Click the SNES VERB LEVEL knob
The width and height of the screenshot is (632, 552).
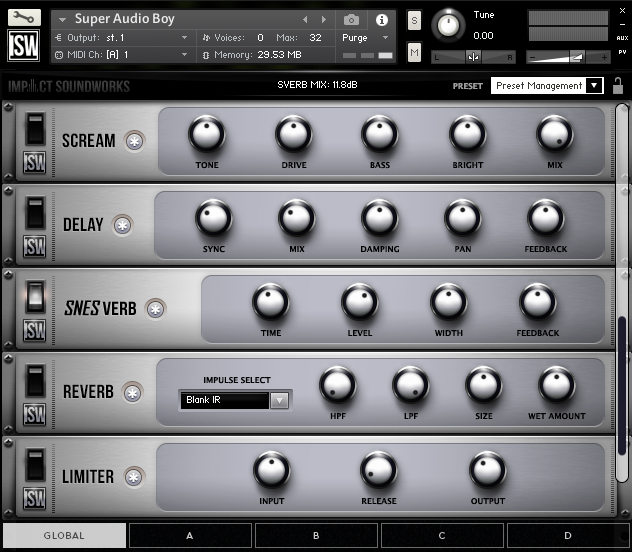pos(360,302)
